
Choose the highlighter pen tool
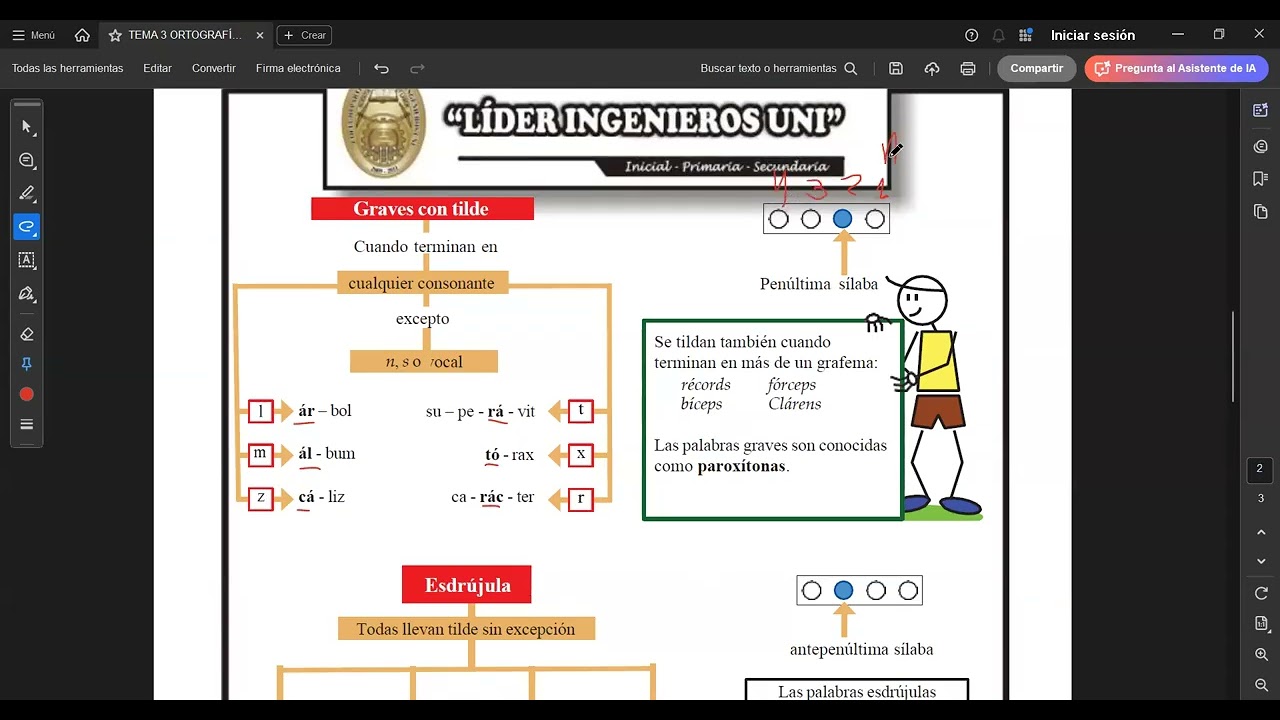point(27,193)
